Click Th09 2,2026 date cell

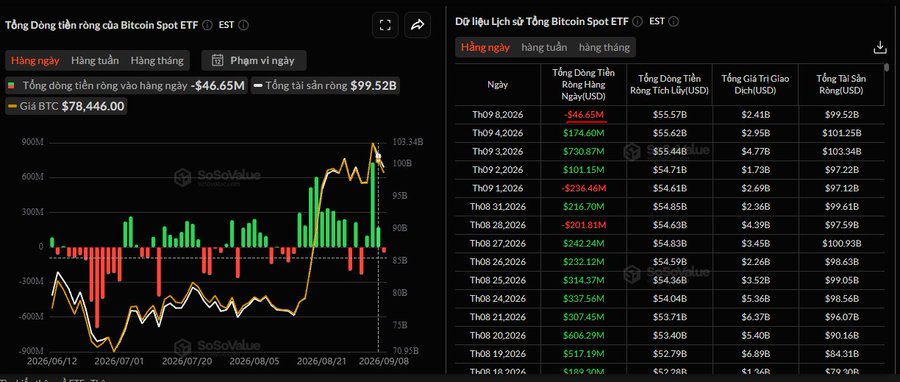point(498,170)
